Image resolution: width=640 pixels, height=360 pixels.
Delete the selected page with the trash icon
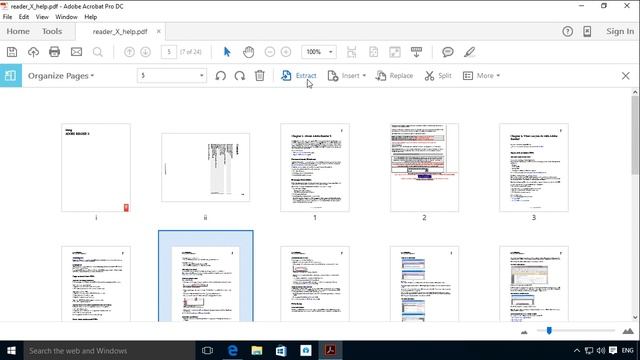pos(260,76)
